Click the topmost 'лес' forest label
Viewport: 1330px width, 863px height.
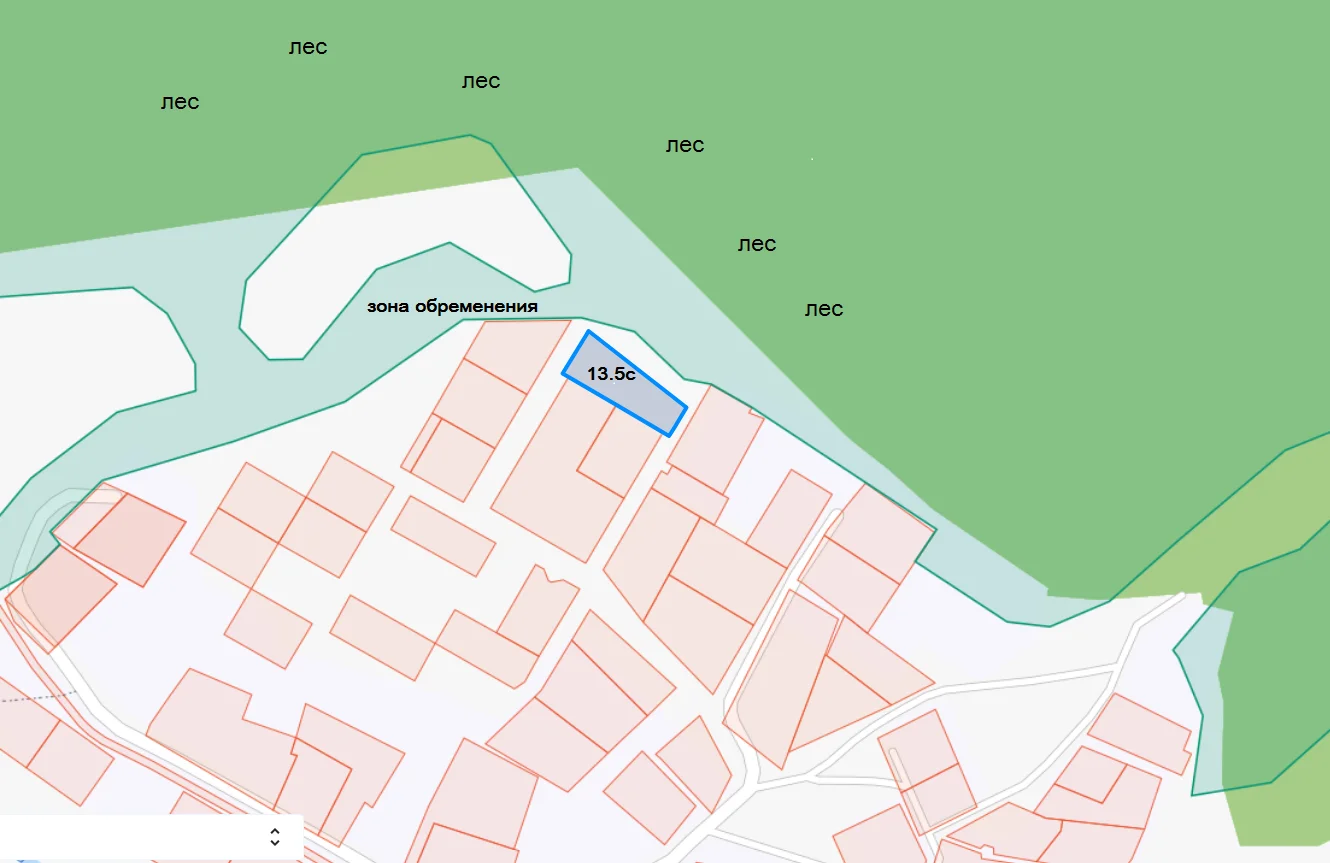tap(308, 47)
